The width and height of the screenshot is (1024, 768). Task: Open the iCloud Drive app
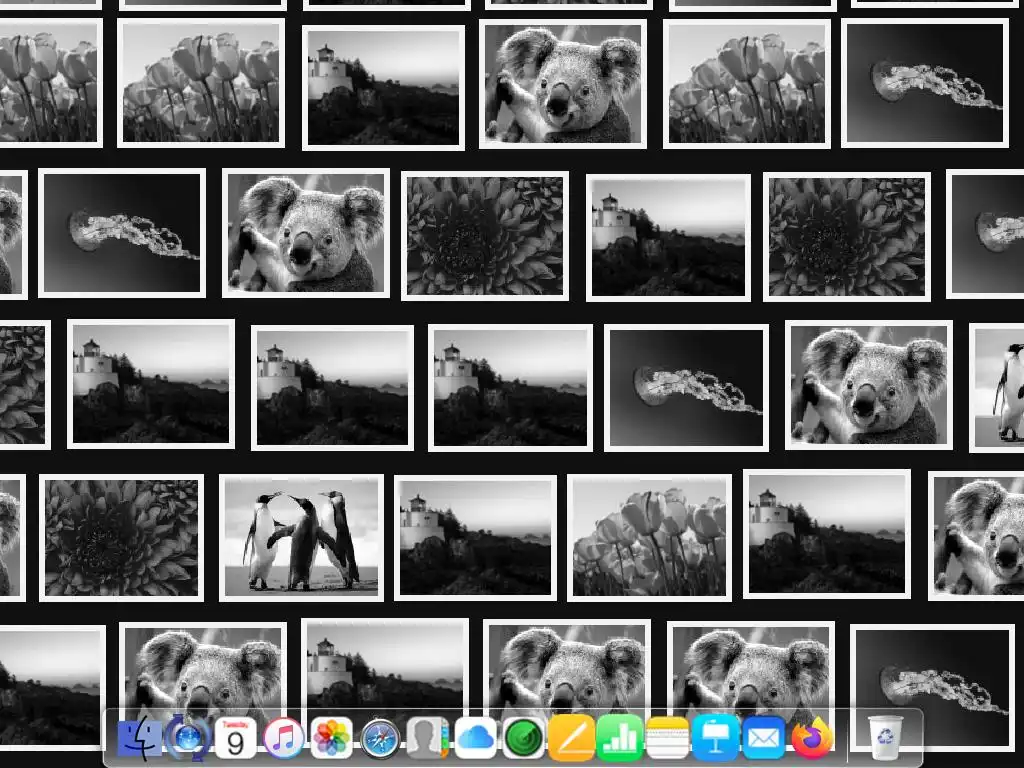475,738
